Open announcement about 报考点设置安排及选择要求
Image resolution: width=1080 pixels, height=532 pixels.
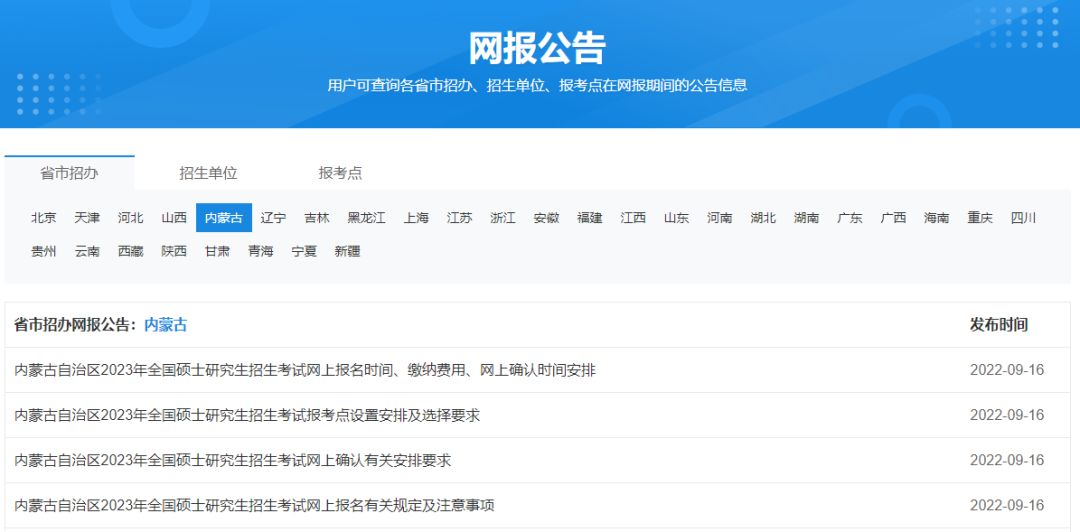(x=247, y=415)
